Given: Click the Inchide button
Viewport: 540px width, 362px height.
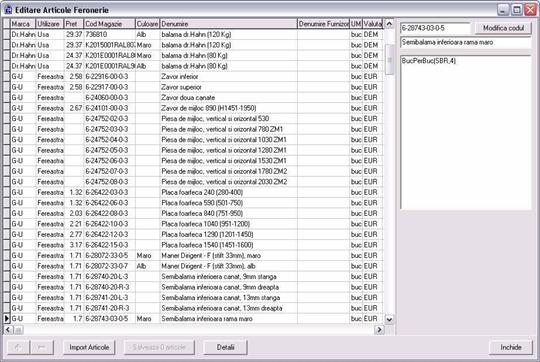Looking at the screenshot, I should [x=511, y=347].
